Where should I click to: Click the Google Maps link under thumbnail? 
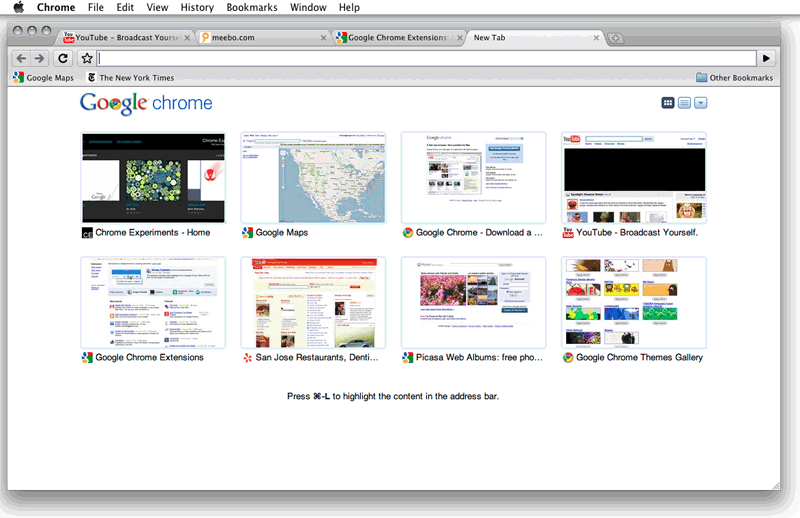pyautogui.click(x=282, y=232)
